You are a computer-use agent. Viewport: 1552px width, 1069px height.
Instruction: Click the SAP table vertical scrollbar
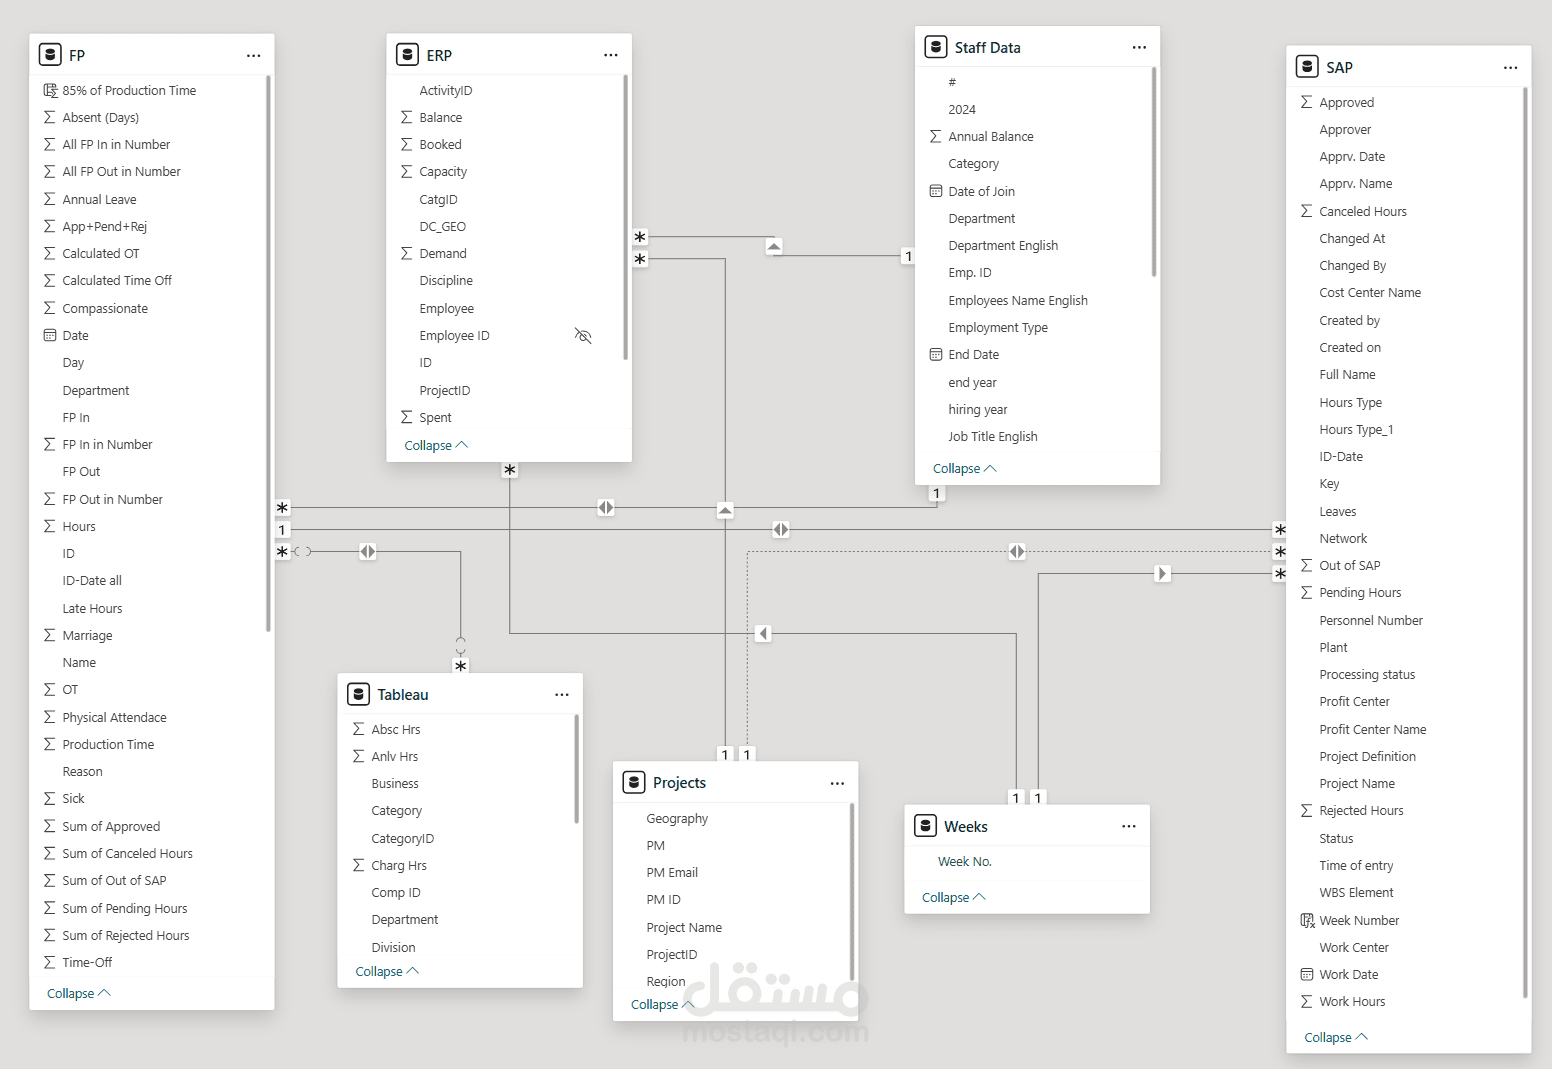[1525, 543]
